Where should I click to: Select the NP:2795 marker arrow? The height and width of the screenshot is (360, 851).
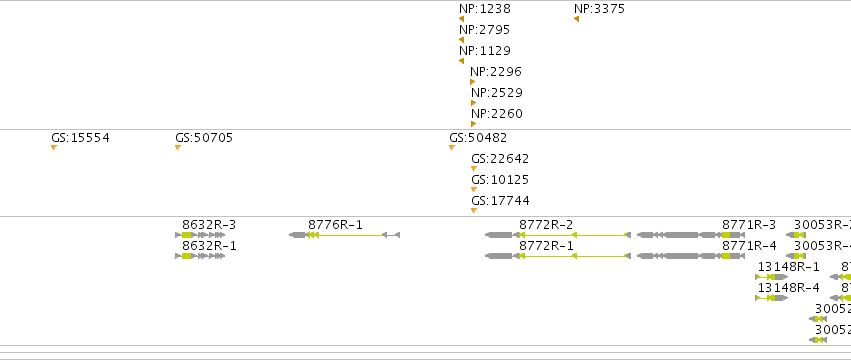point(461,40)
